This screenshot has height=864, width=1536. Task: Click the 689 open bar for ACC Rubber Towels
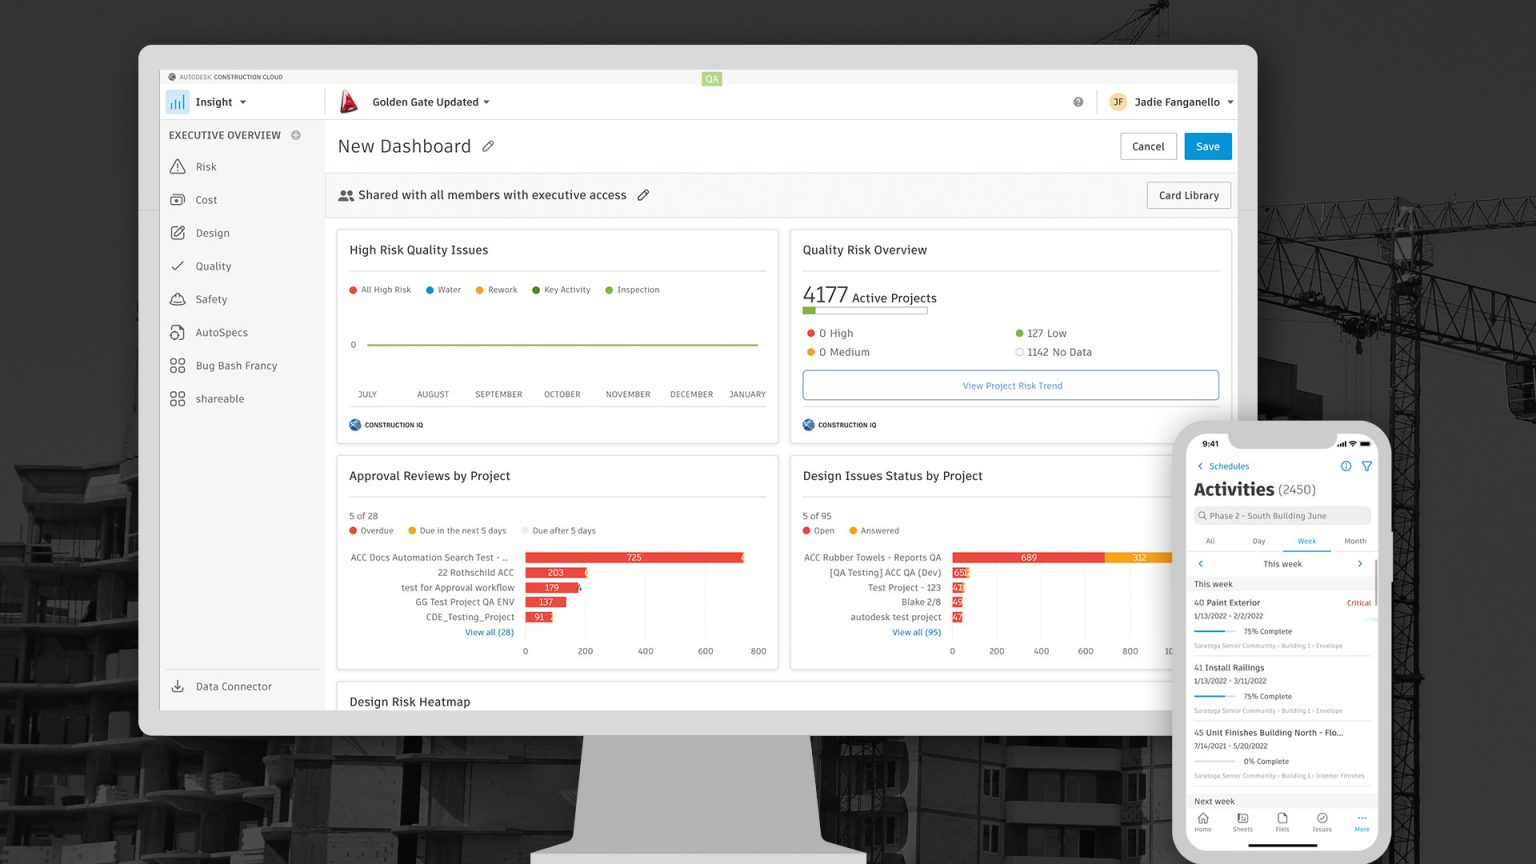coord(1028,557)
